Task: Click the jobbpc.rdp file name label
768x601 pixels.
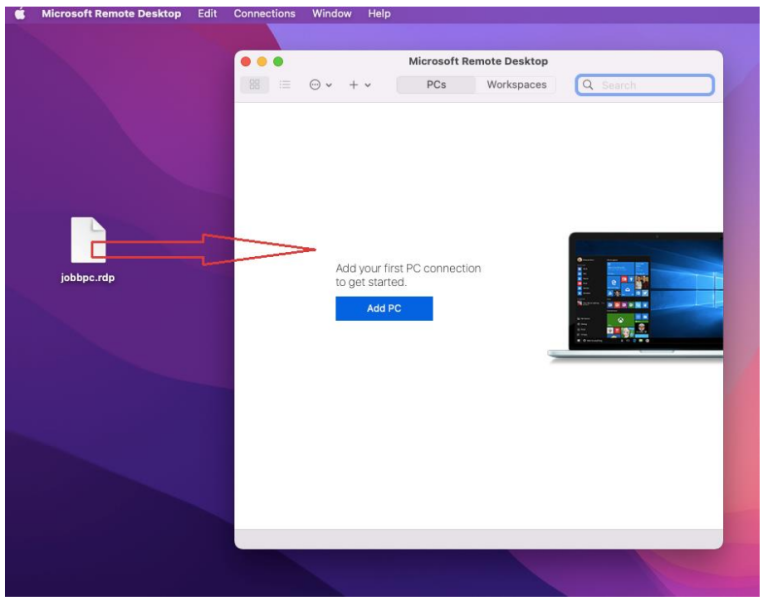Action: click(x=88, y=278)
